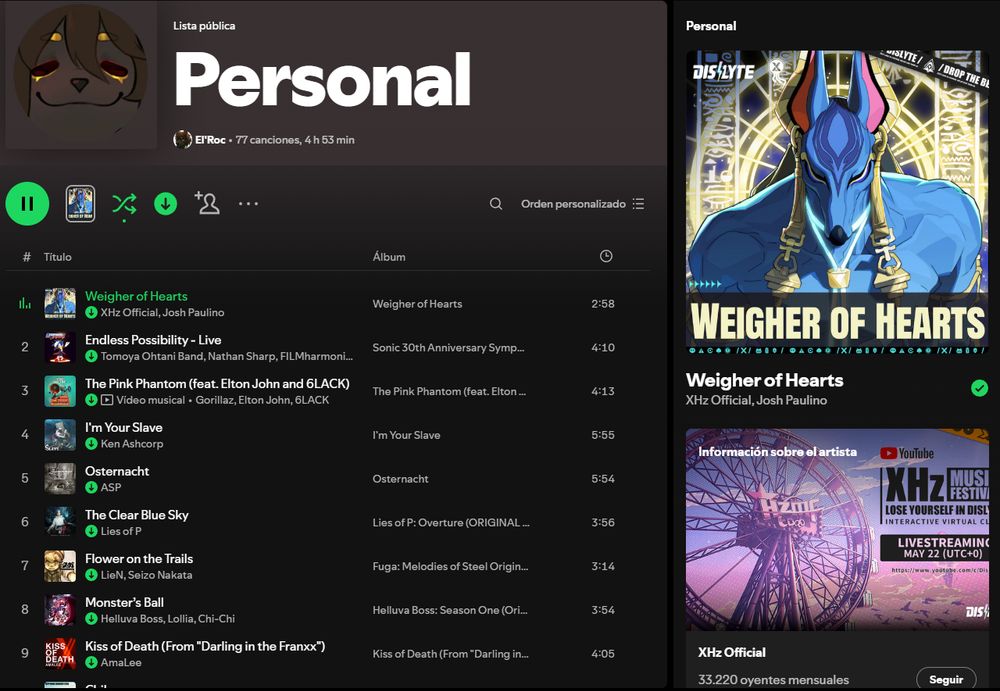Open Seizo Nakata artist link
1000x691 pixels.
pos(160,575)
